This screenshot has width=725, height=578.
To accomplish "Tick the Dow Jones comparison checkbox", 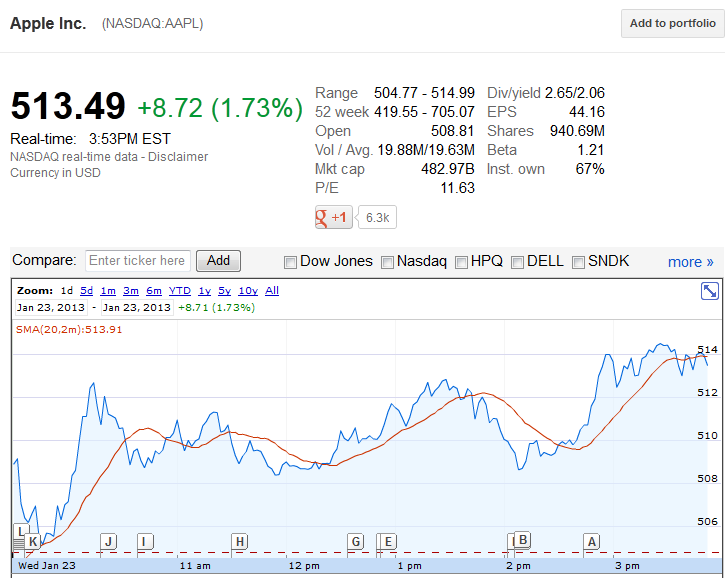I will (x=290, y=263).
